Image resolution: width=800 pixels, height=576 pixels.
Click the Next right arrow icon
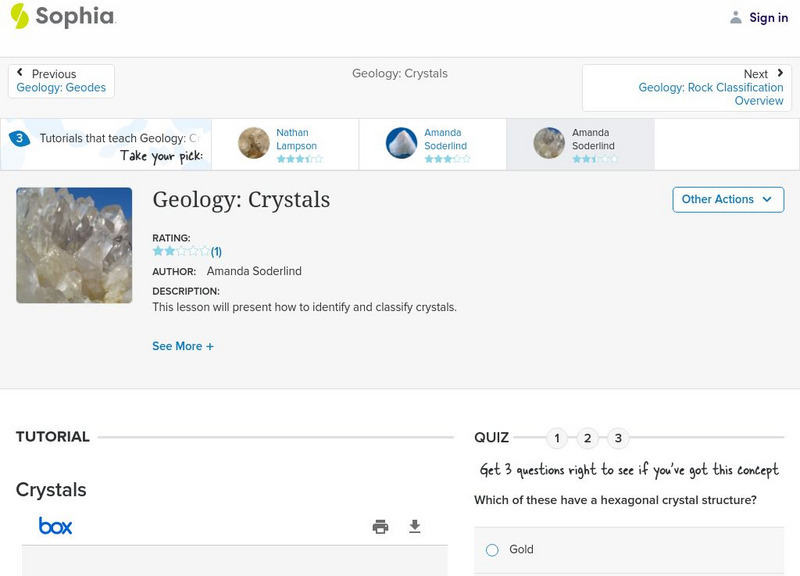tap(780, 73)
